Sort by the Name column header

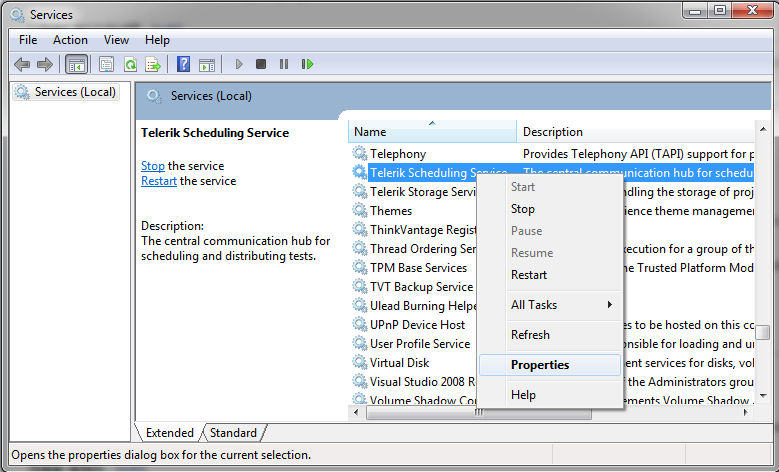pos(432,132)
